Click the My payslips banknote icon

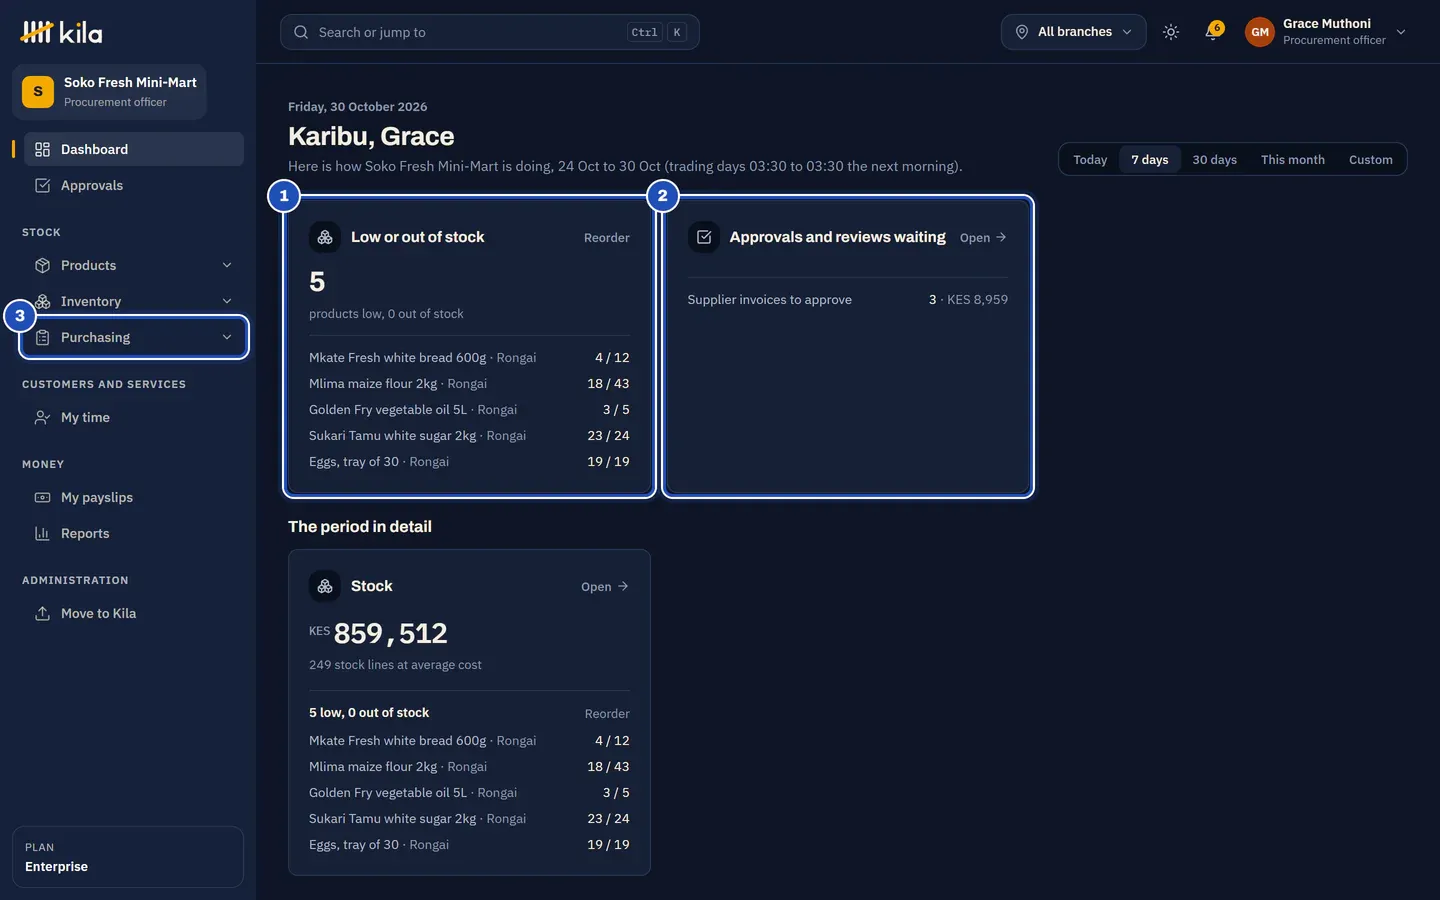(42, 497)
